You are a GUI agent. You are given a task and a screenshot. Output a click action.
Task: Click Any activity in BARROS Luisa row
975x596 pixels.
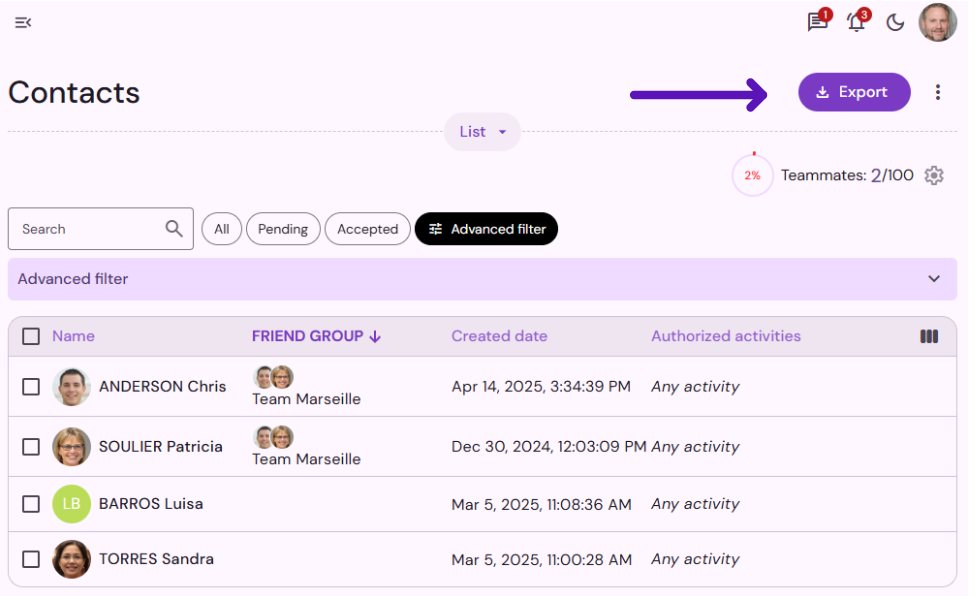pyautogui.click(x=695, y=504)
